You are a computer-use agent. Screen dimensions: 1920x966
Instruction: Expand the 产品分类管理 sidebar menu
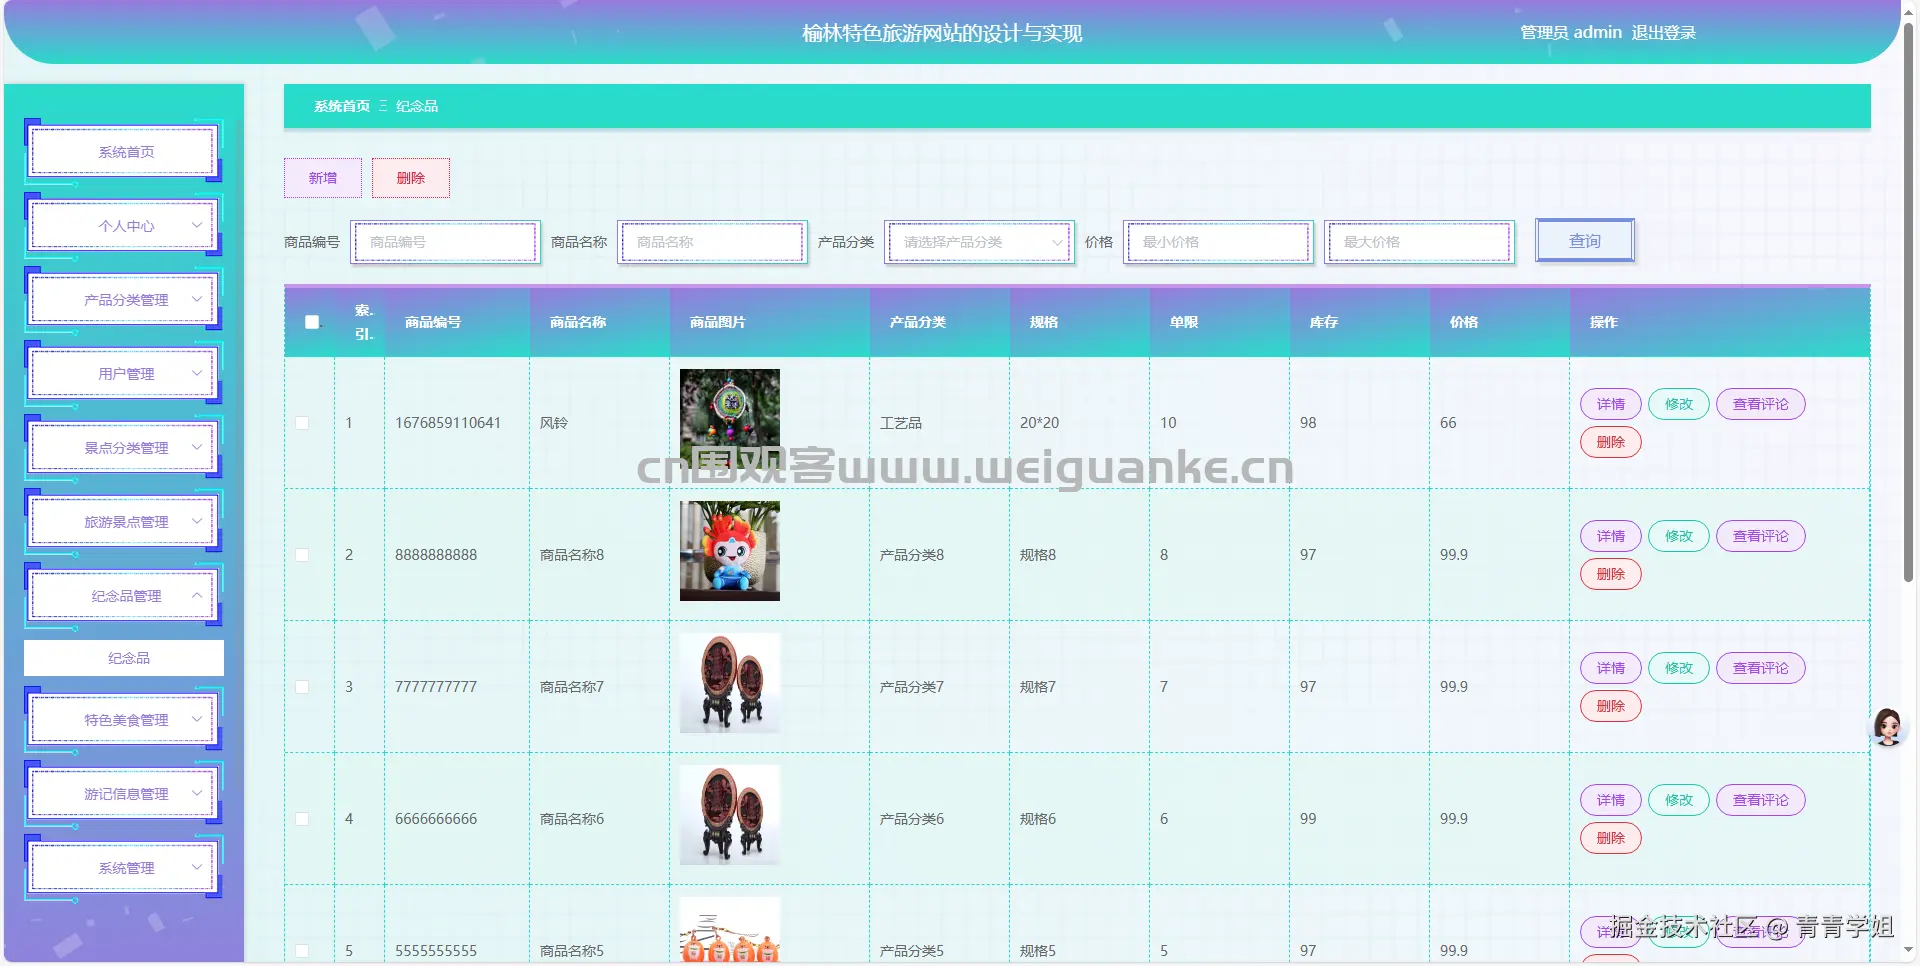(x=124, y=300)
